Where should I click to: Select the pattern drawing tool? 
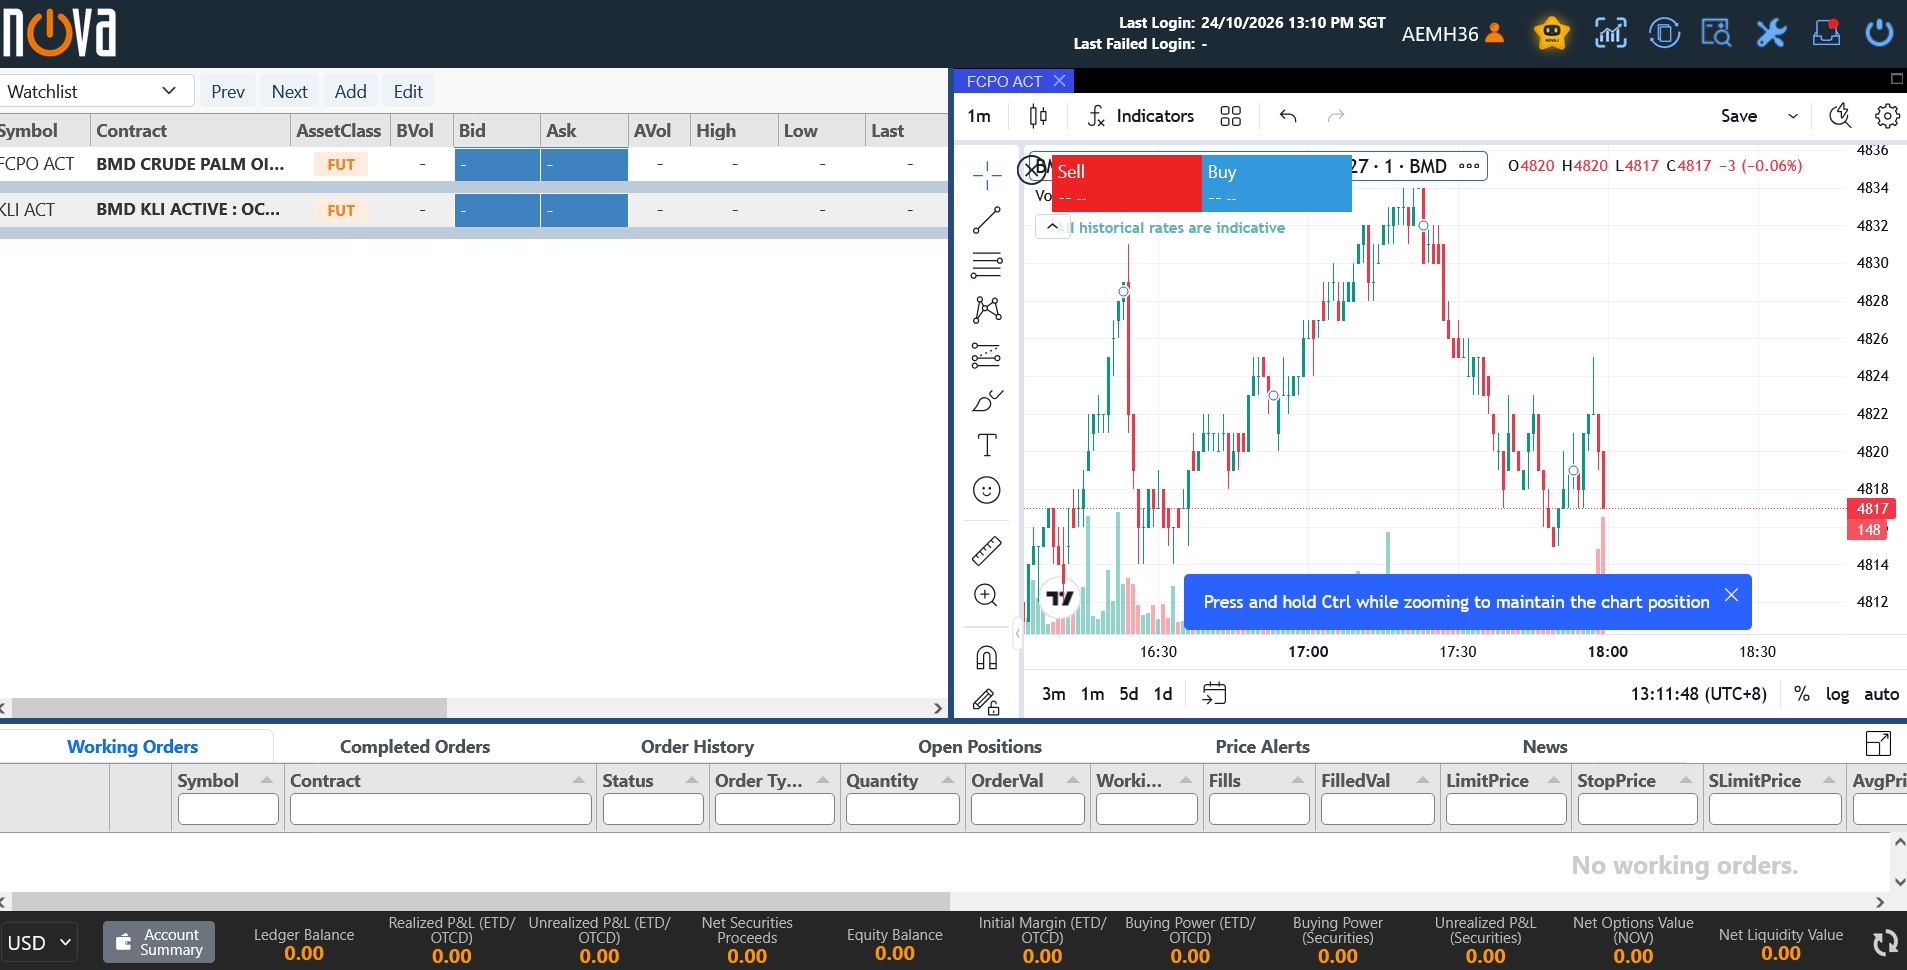(x=986, y=309)
